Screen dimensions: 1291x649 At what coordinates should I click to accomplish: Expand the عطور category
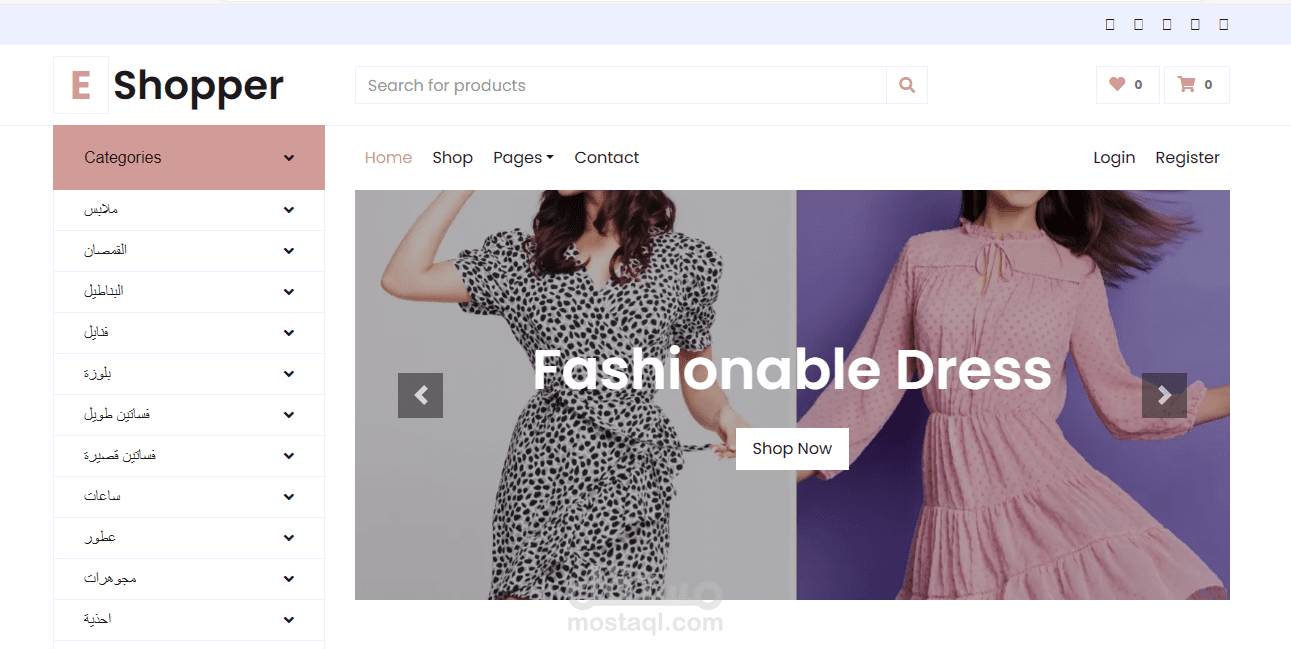click(x=289, y=538)
